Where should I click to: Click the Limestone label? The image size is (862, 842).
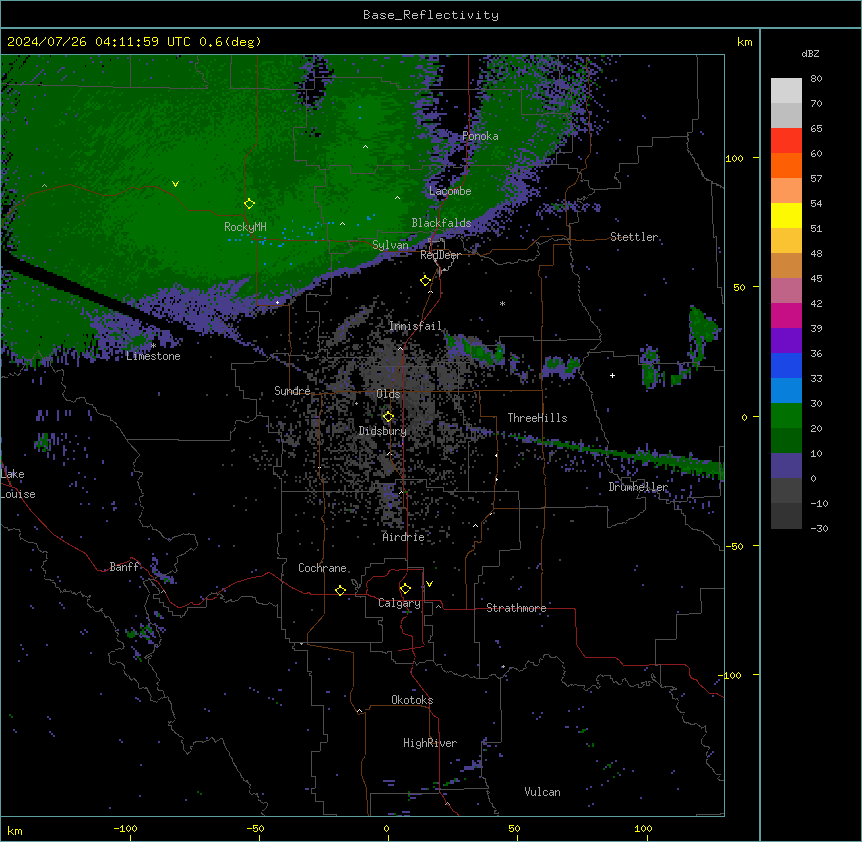[x=153, y=356]
